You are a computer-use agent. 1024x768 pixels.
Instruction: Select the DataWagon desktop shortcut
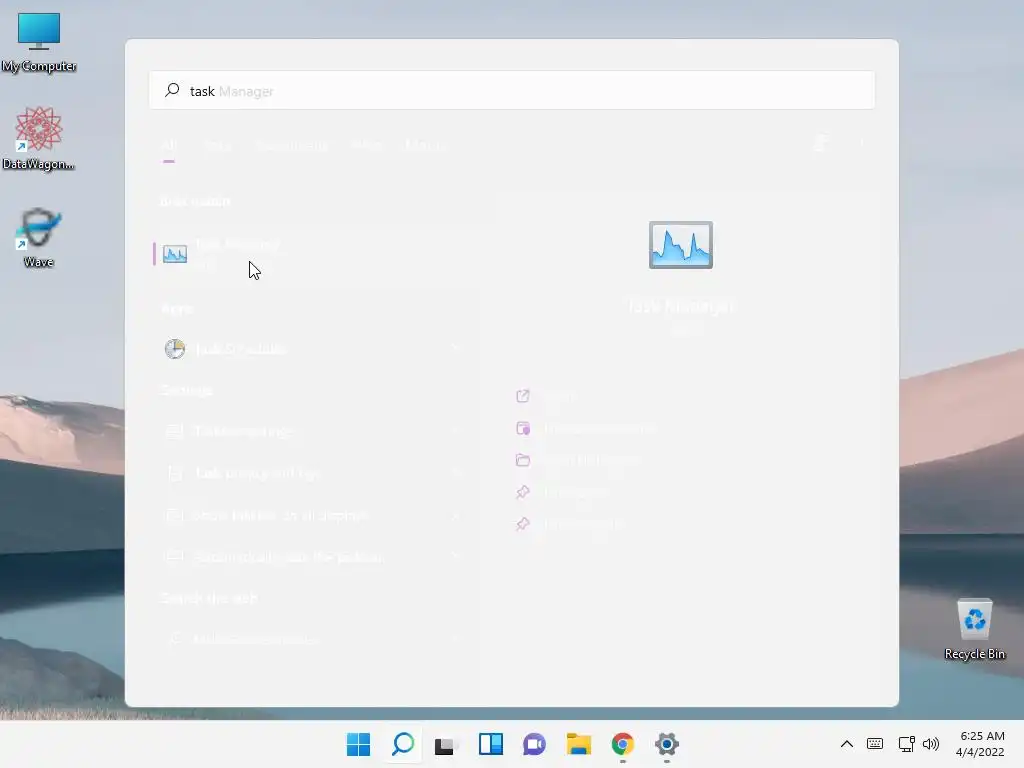click(x=39, y=139)
